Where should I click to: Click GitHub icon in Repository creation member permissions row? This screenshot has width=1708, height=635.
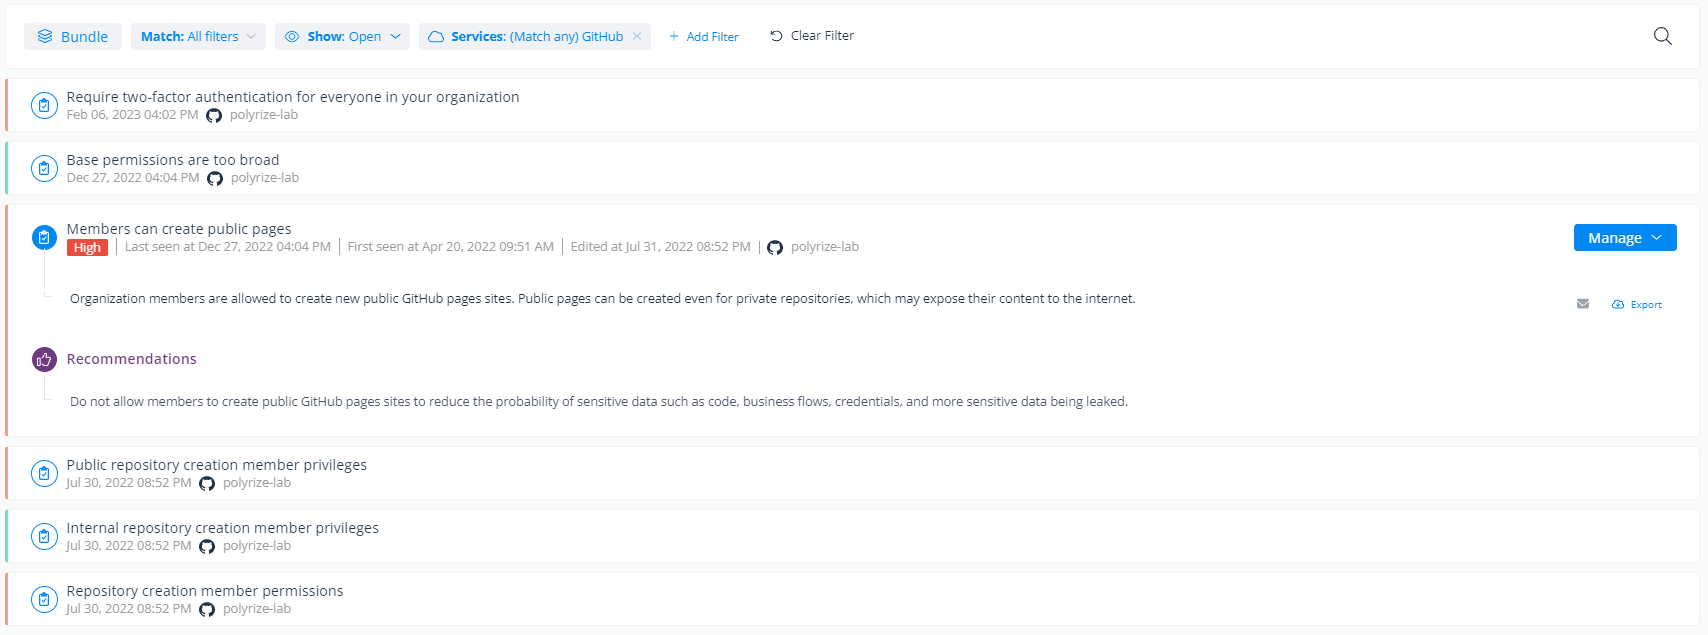[207, 610]
